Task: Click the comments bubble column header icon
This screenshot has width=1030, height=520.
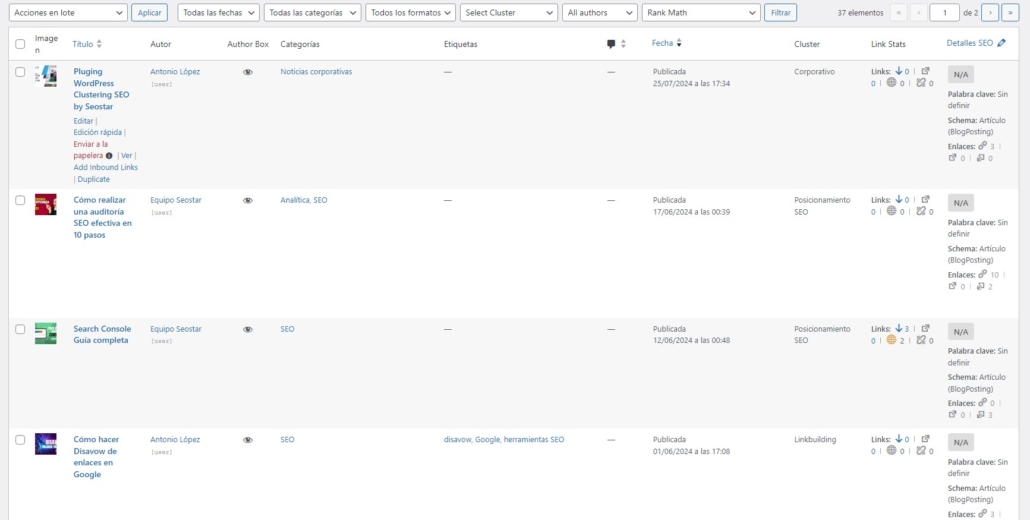Action: [x=611, y=44]
